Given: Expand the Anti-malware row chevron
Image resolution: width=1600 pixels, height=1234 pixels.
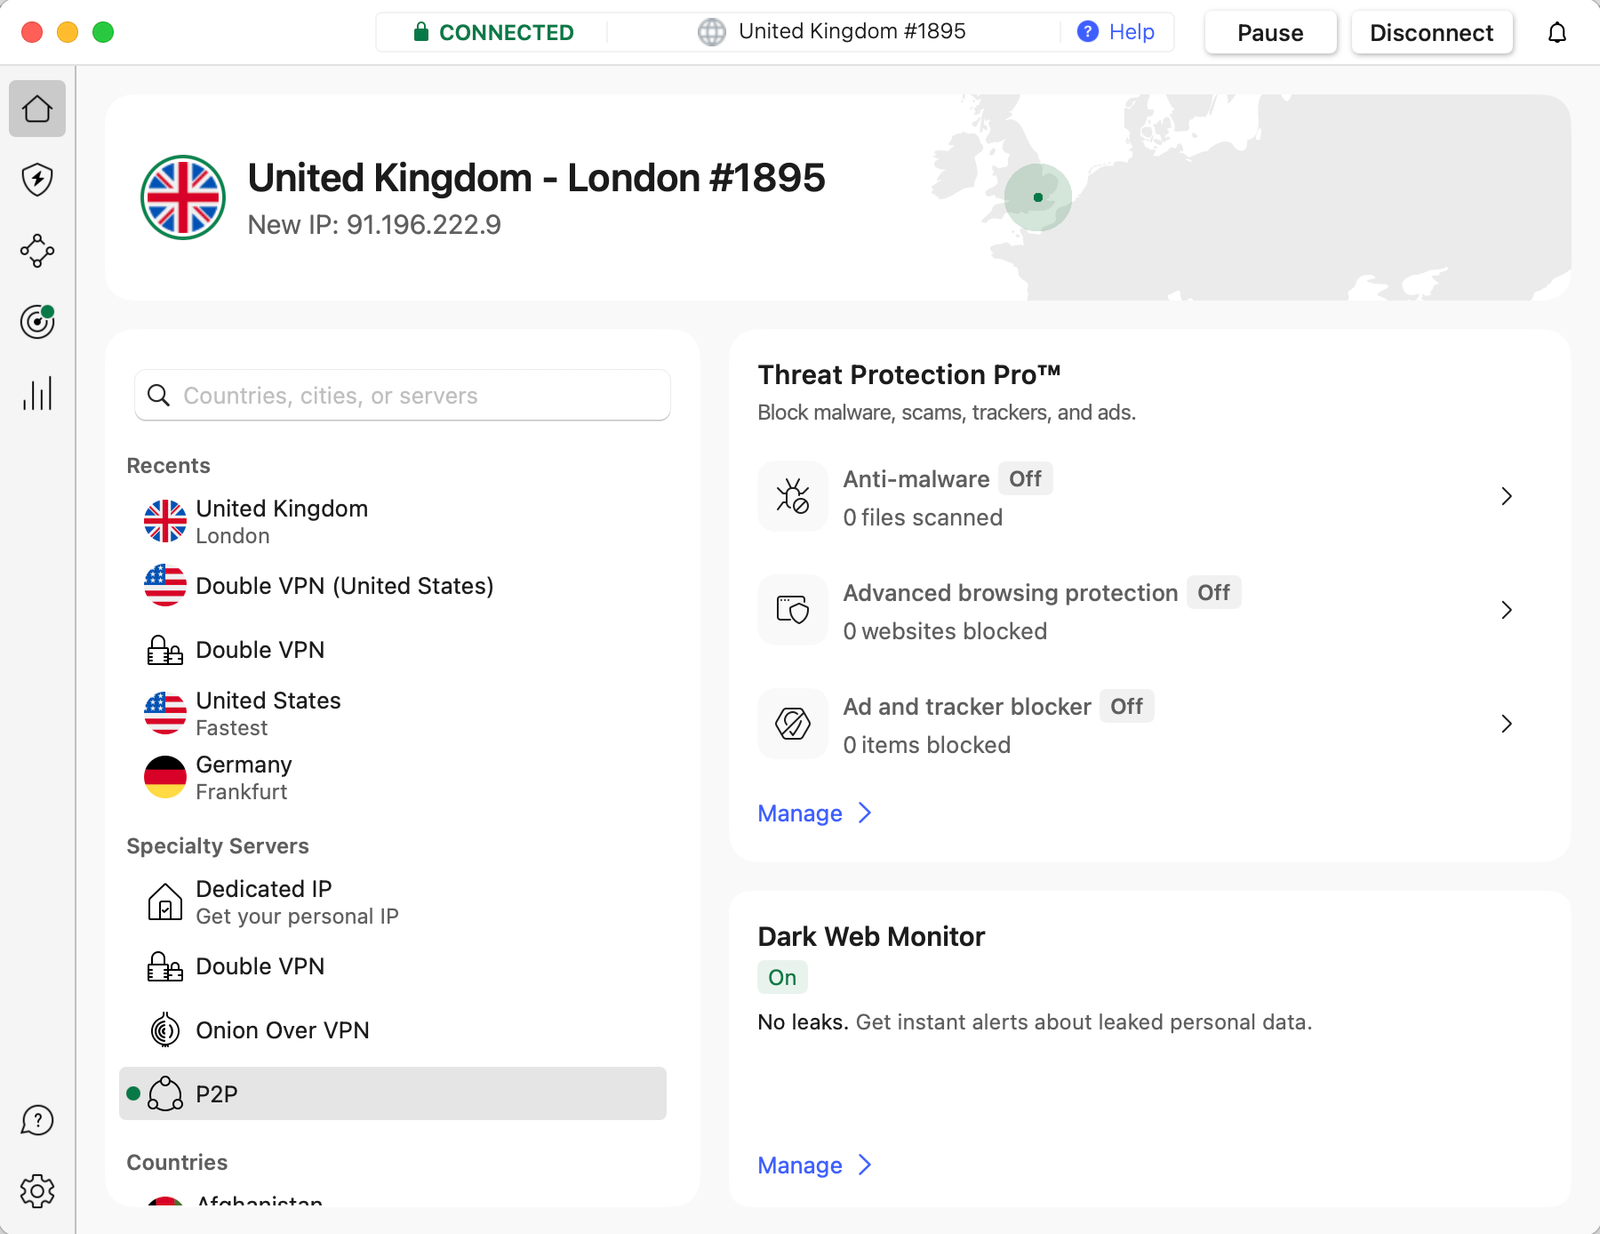Looking at the screenshot, I should coord(1506,496).
